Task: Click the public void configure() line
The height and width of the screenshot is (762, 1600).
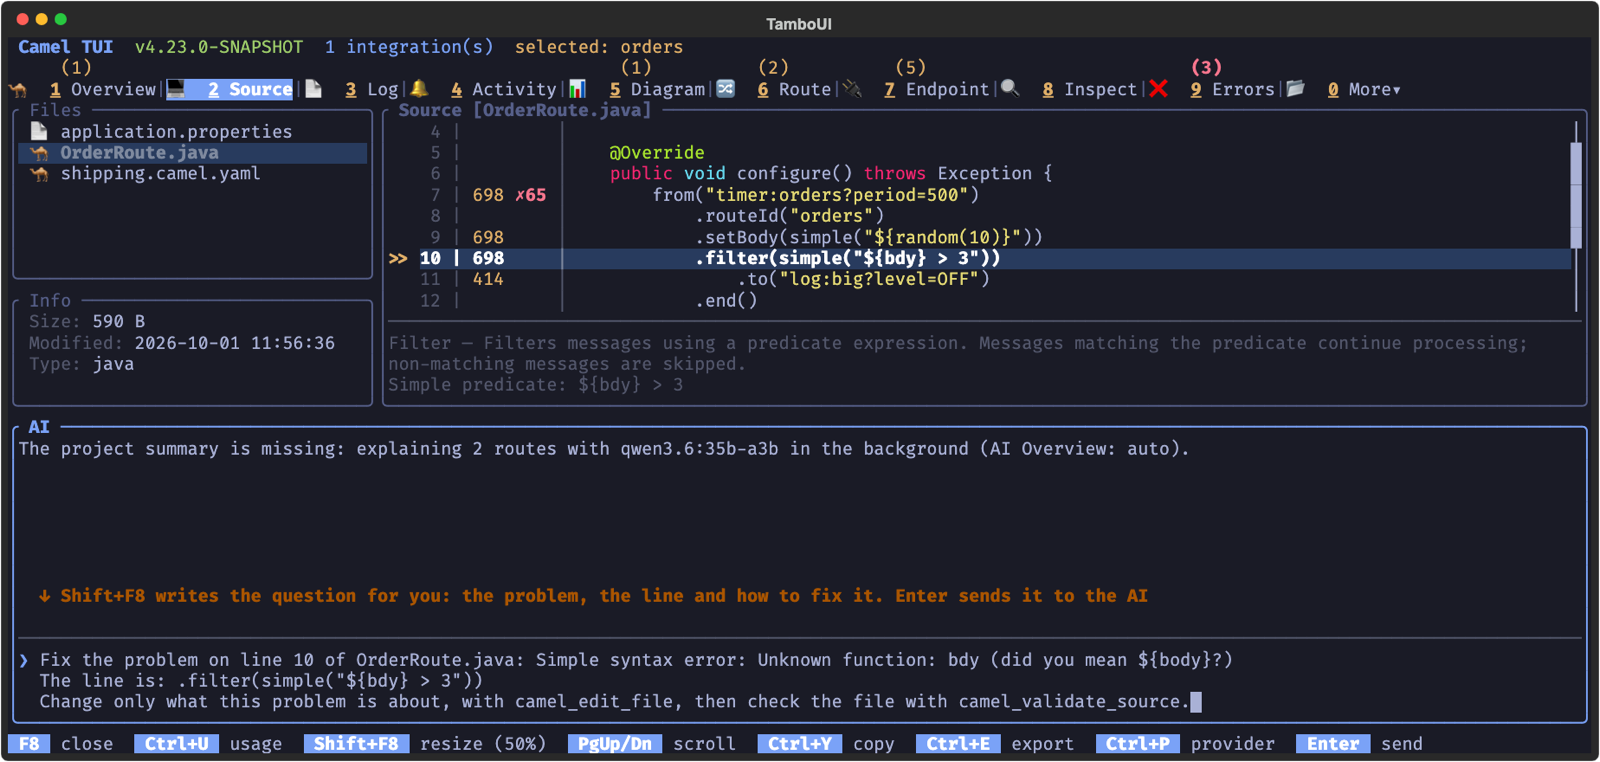Action: coord(831,174)
